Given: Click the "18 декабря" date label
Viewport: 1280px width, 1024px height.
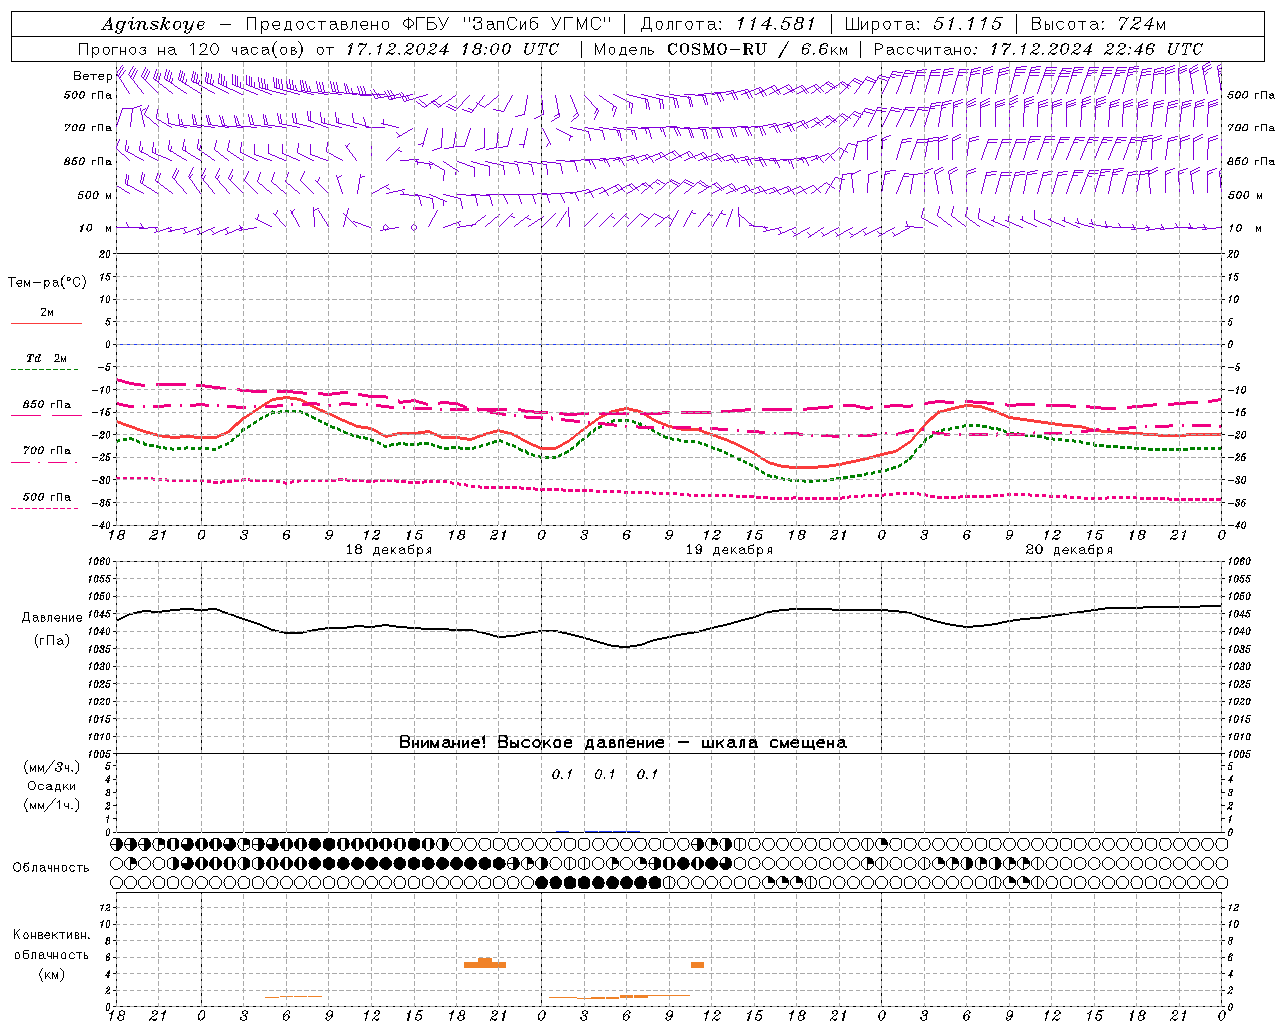Looking at the screenshot, I should coord(389,550).
